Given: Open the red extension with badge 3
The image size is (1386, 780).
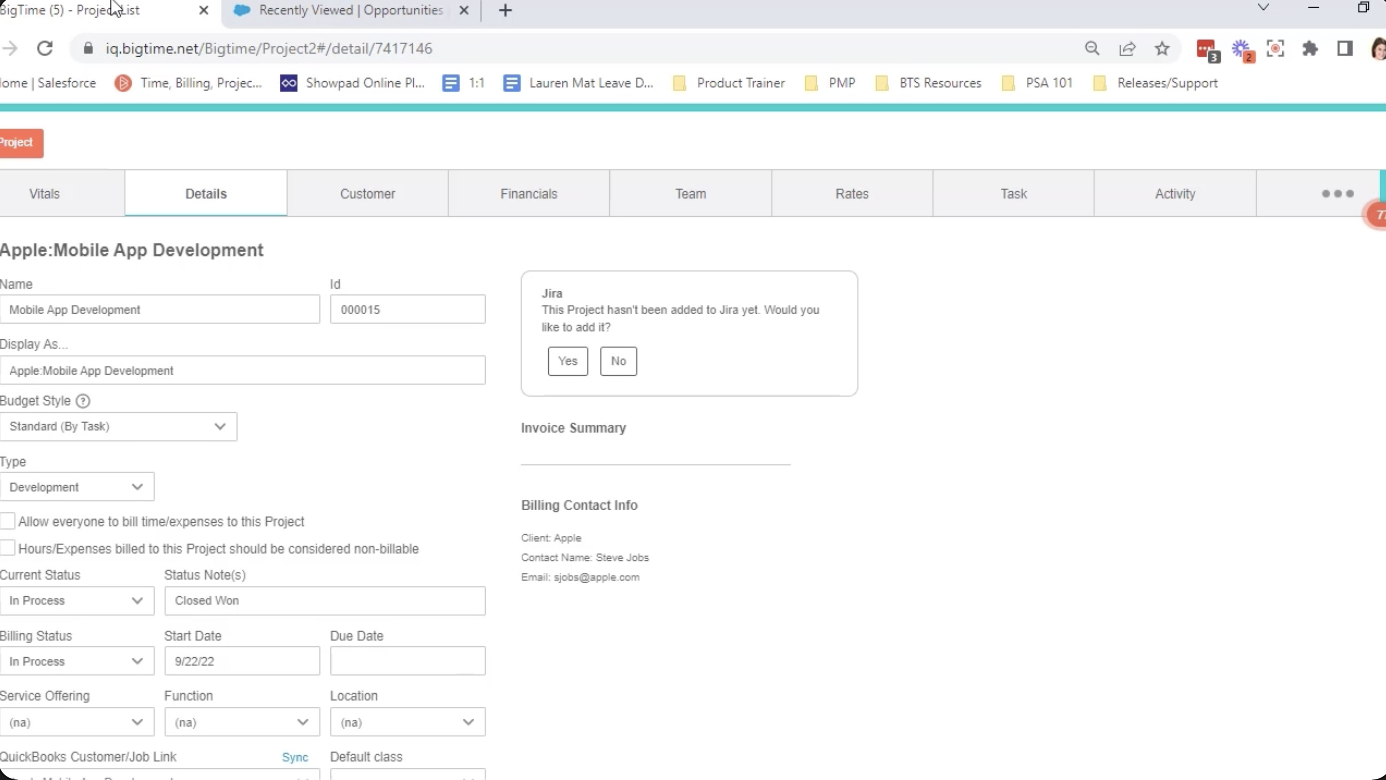Looking at the screenshot, I should [1207, 49].
